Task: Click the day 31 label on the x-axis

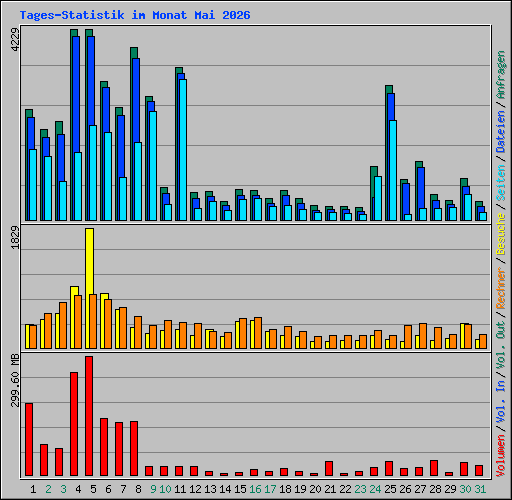Action: [480, 489]
